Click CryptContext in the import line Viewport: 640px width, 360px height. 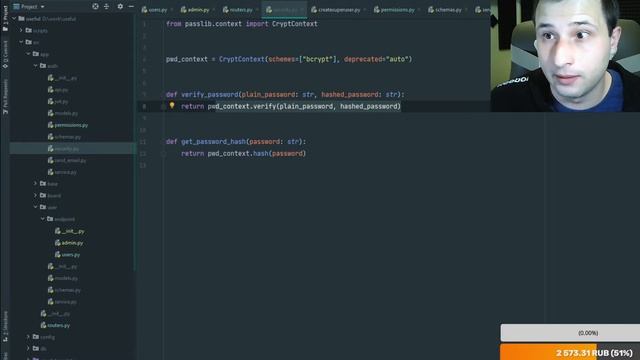click(294, 24)
